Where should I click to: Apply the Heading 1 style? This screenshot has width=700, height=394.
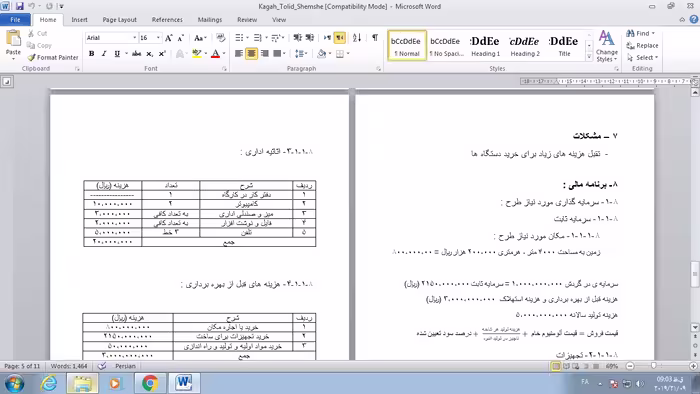click(x=485, y=46)
